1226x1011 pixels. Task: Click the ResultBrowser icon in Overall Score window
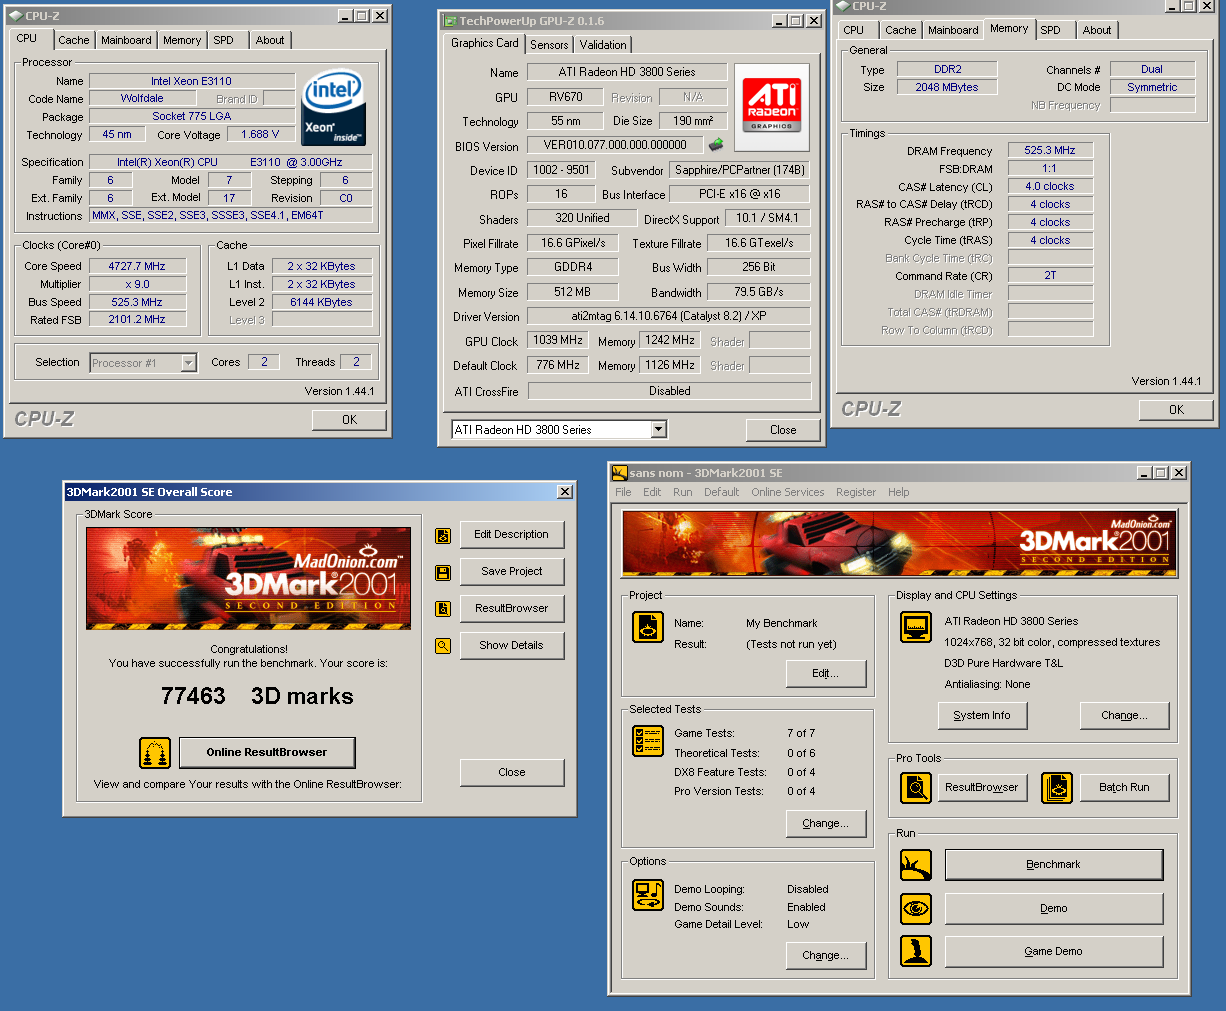tap(443, 609)
